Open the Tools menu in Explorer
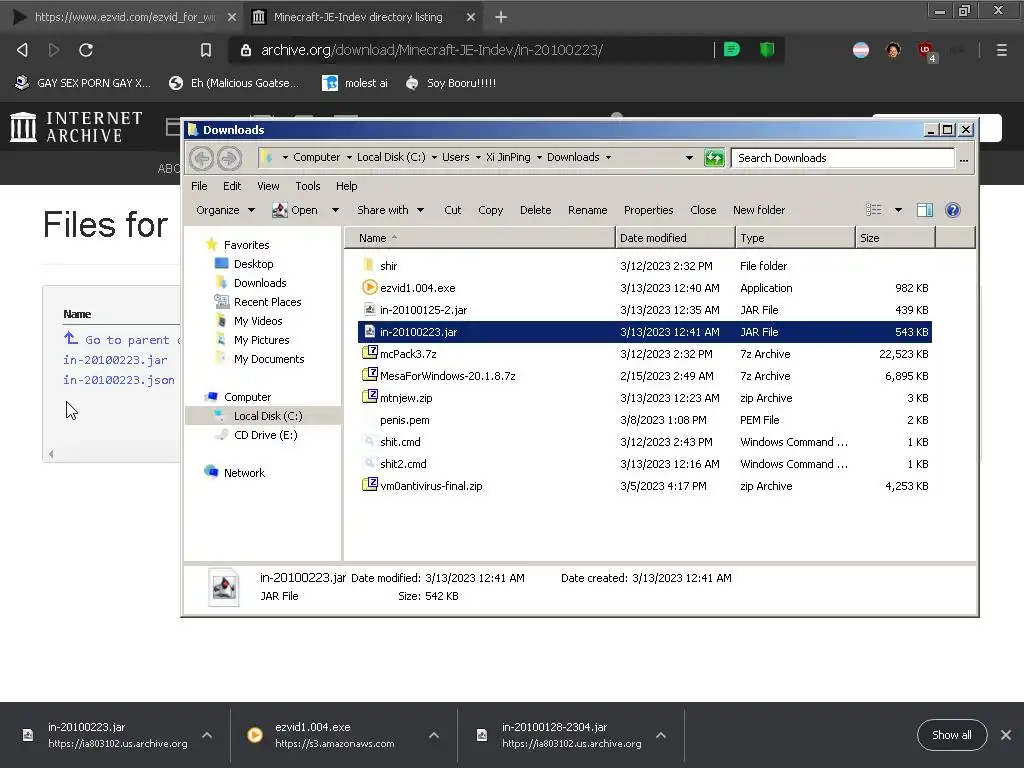This screenshot has width=1024, height=768. coord(308,186)
